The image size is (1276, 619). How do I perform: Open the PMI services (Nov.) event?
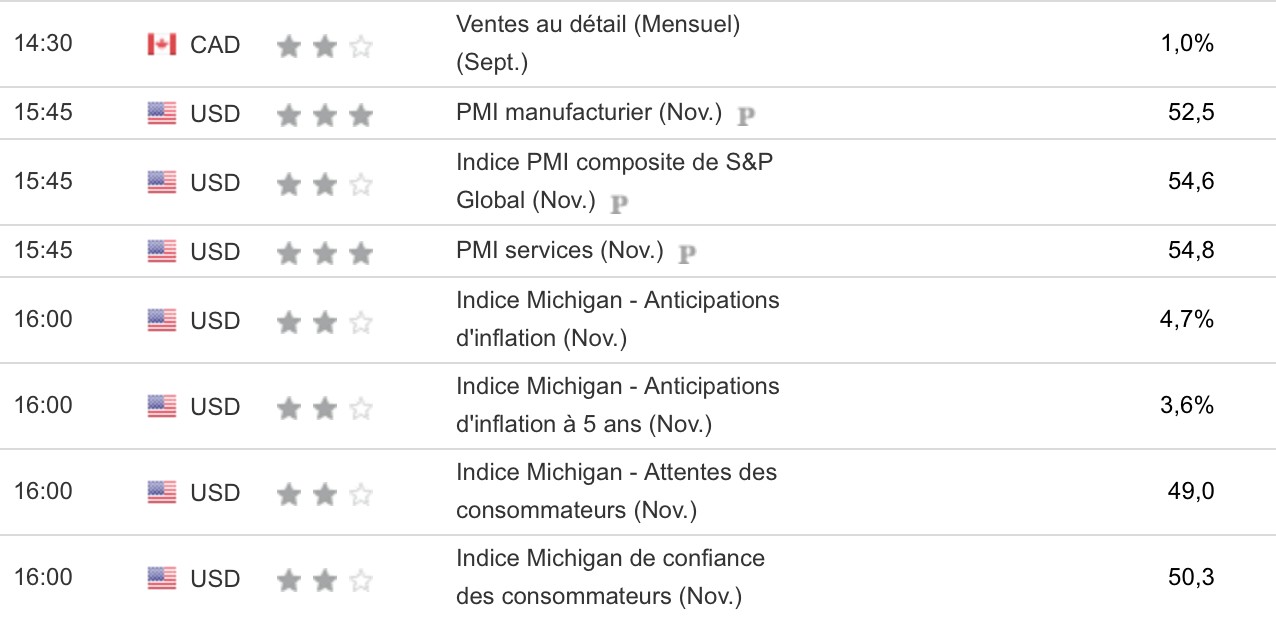pos(559,250)
